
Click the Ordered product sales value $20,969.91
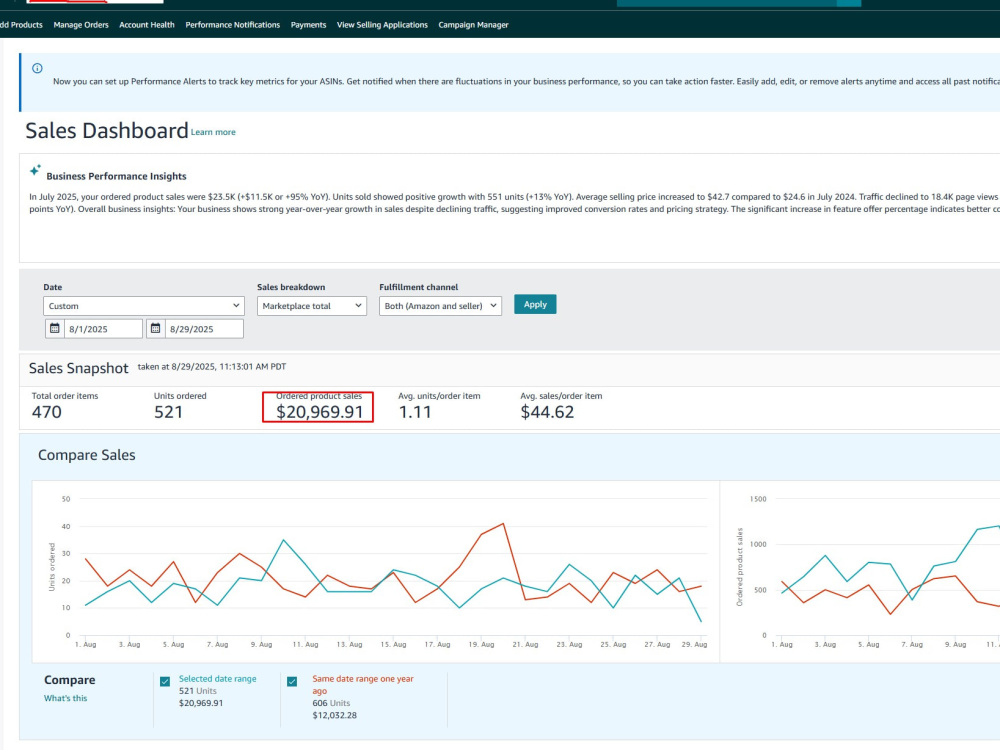tap(320, 412)
